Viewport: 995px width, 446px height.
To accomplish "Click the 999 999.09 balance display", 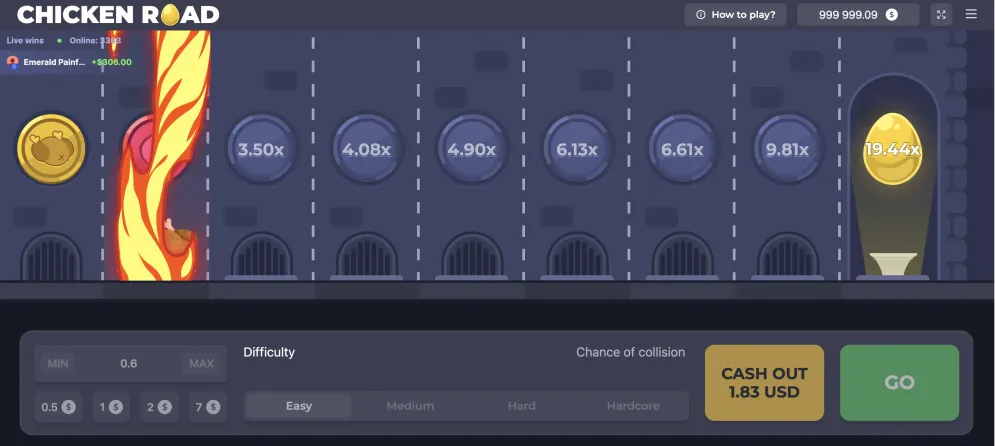I will pyautogui.click(x=858, y=15).
